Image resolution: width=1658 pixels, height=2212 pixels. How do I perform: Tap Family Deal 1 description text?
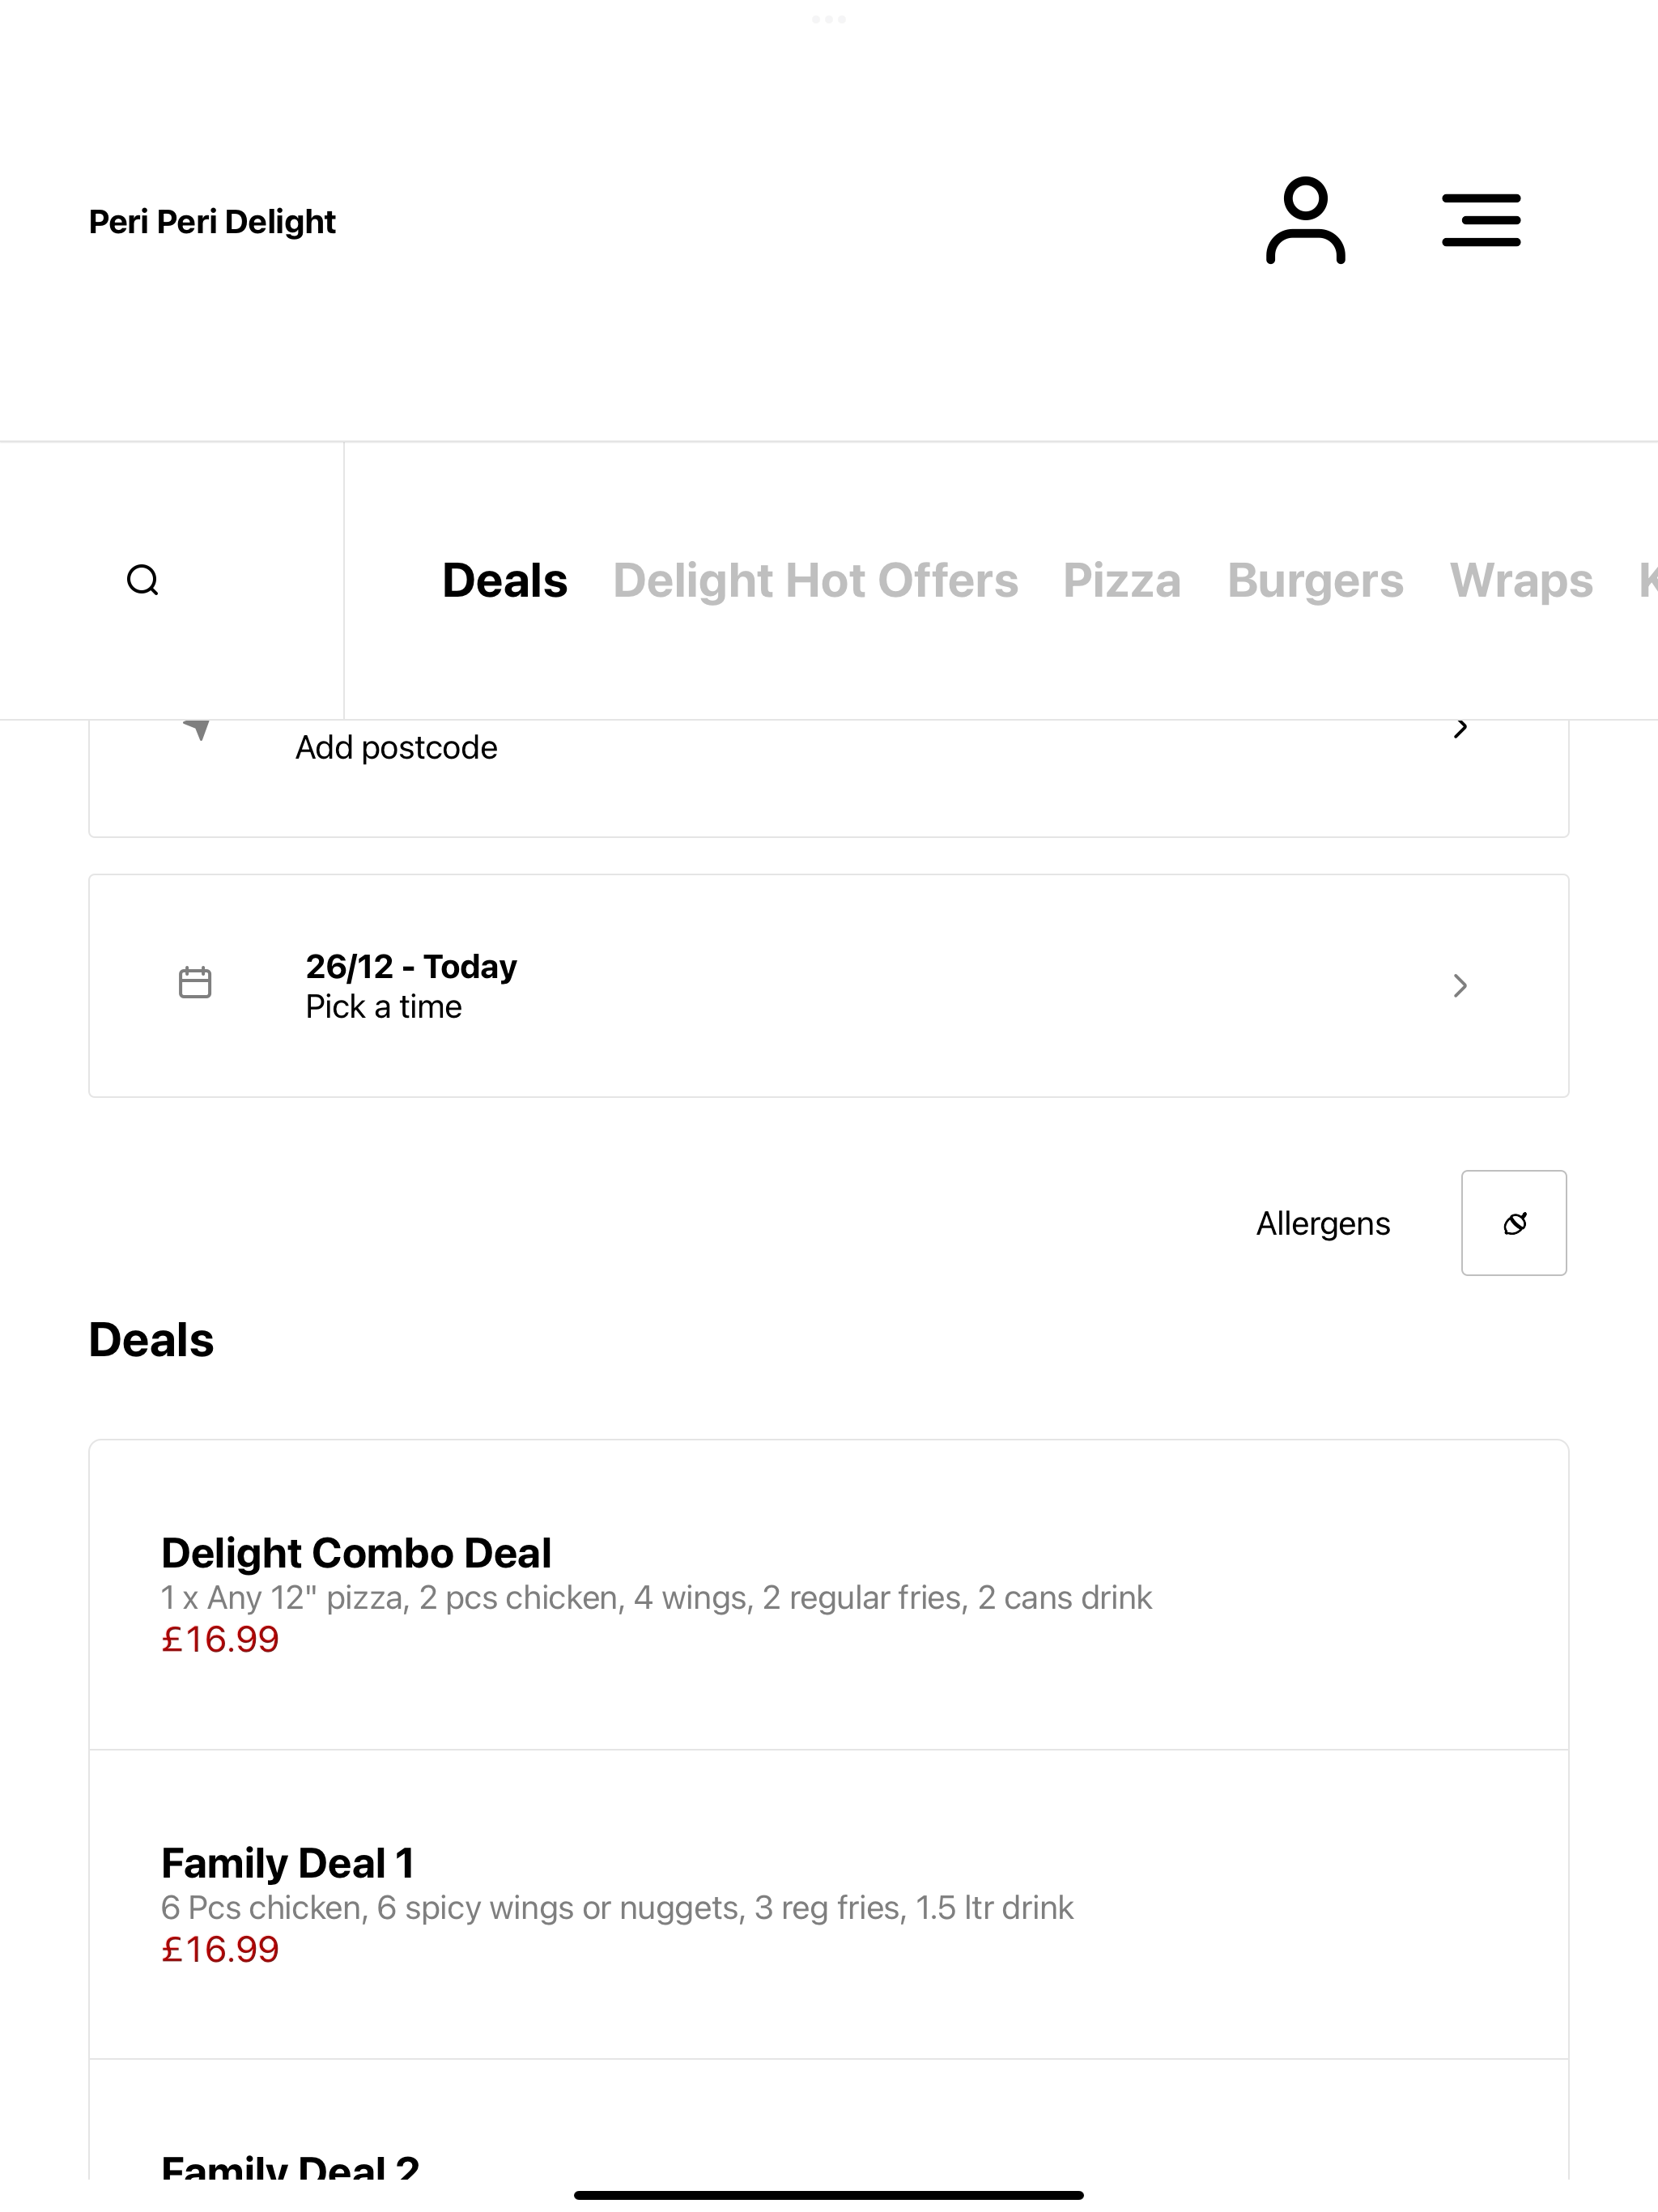(617, 1908)
